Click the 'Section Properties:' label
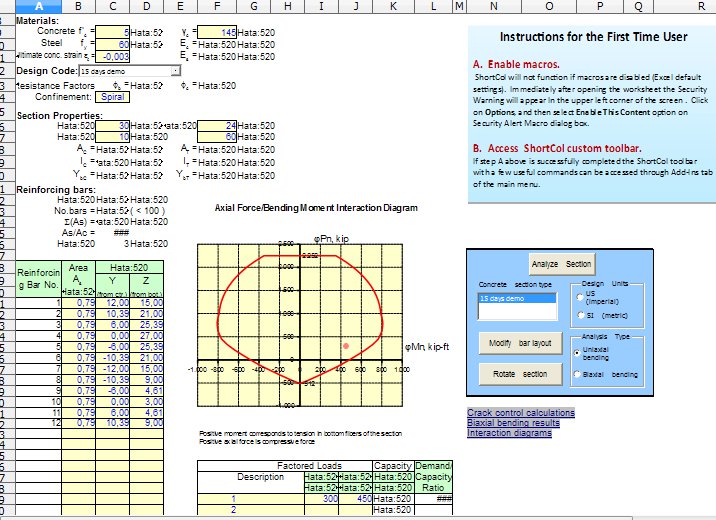The image size is (716, 520). (x=60, y=116)
